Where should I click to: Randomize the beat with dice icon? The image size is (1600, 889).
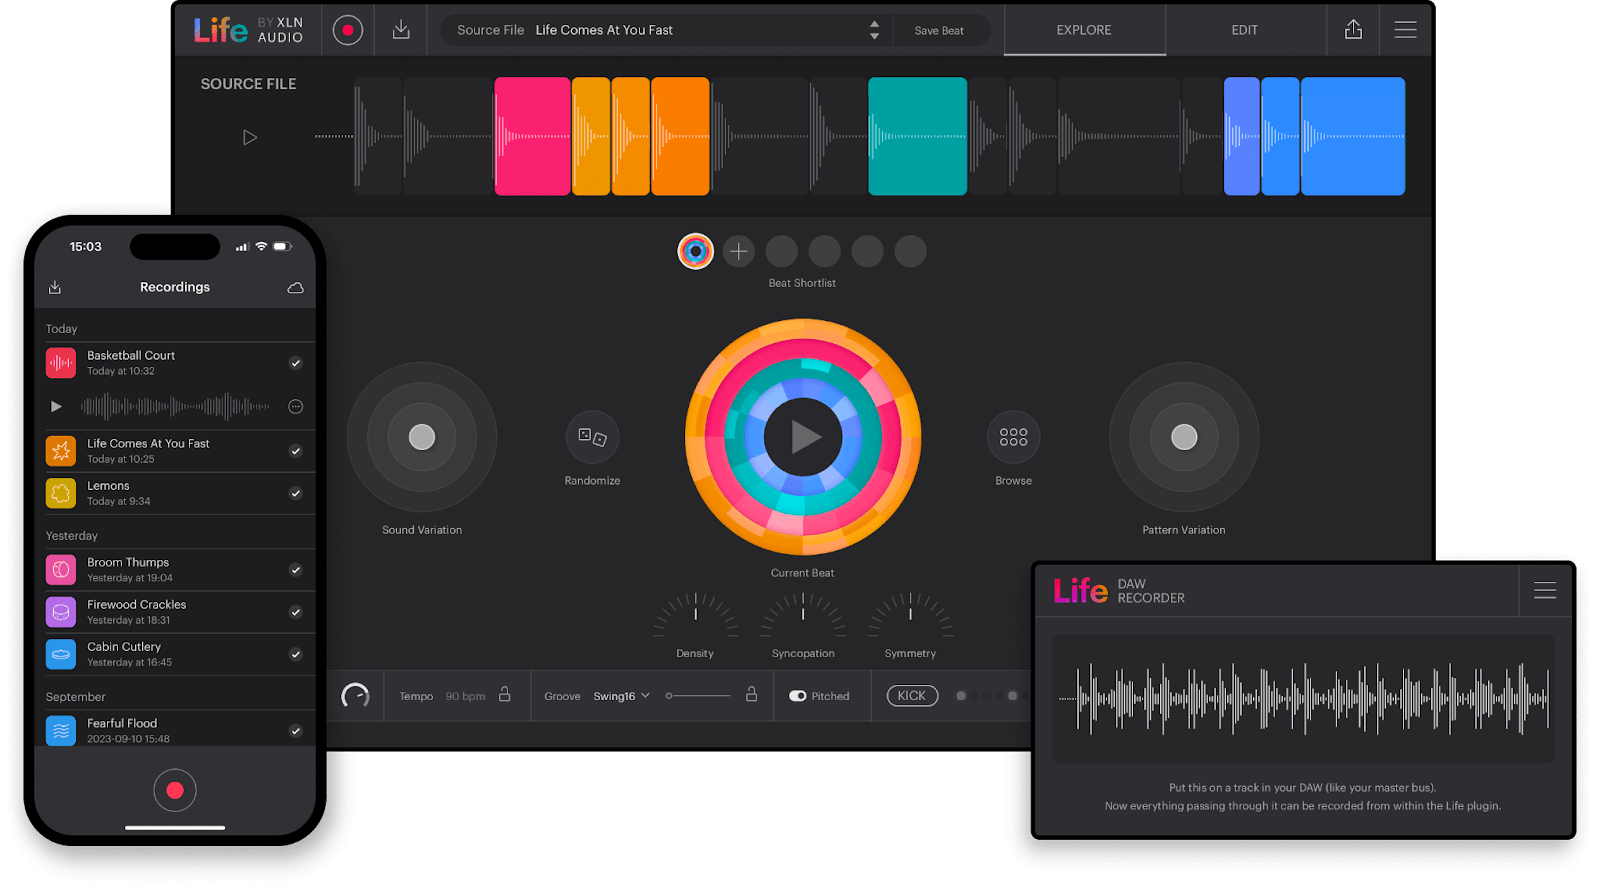pos(592,437)
